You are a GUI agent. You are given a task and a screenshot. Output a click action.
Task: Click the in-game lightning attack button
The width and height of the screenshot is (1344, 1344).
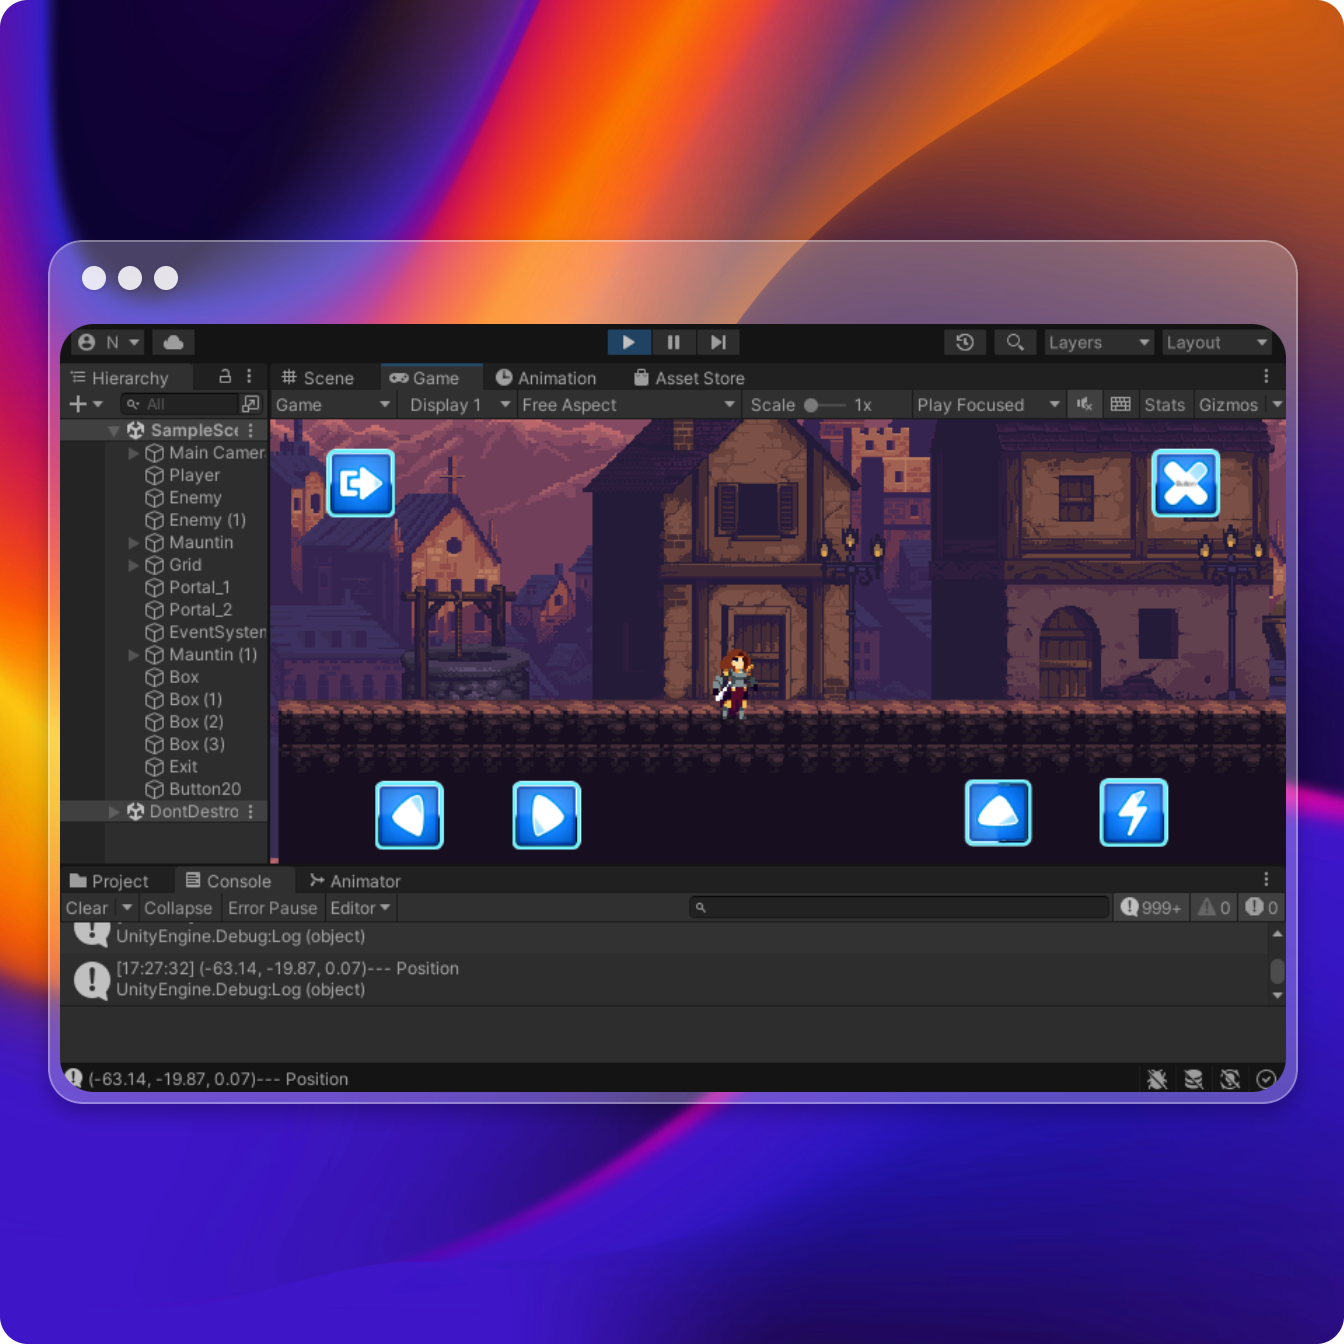tap(1134, 813)
